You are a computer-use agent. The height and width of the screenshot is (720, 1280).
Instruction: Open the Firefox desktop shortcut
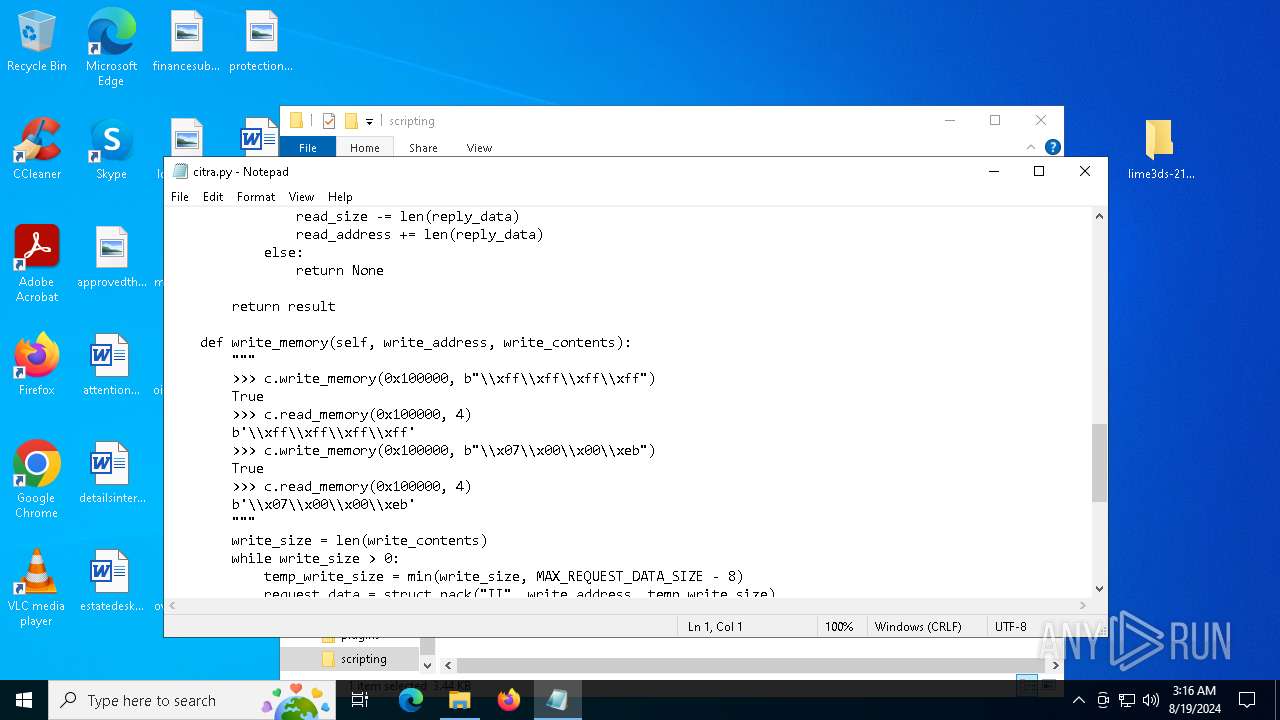point(37,365)
